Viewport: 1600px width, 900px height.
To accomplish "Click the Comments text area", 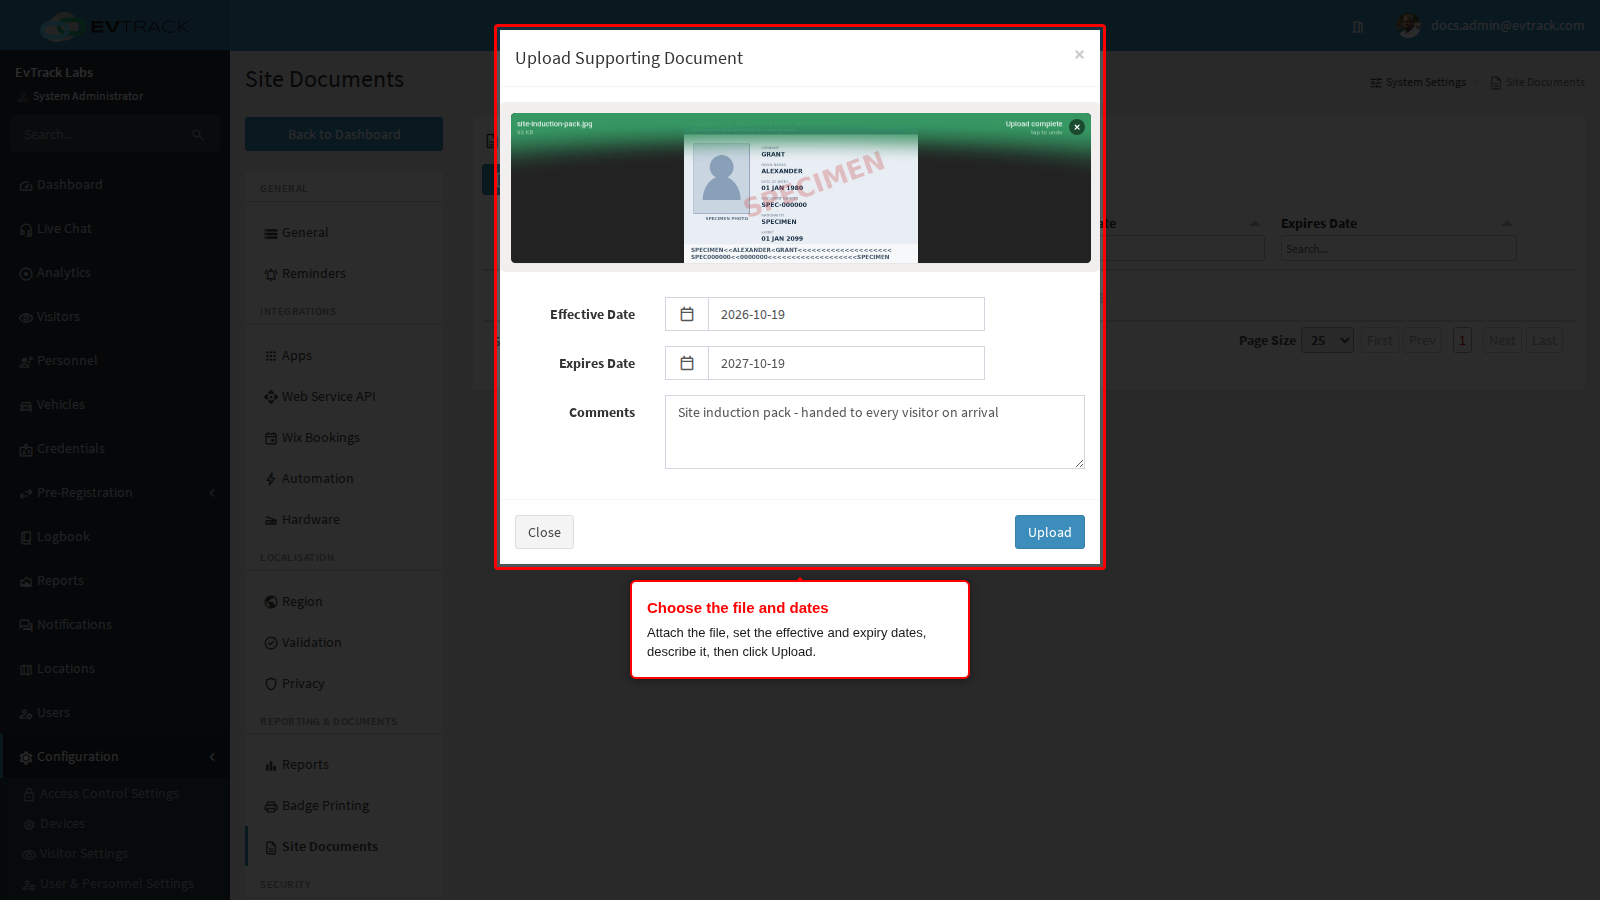I will (x=875, y=432).
